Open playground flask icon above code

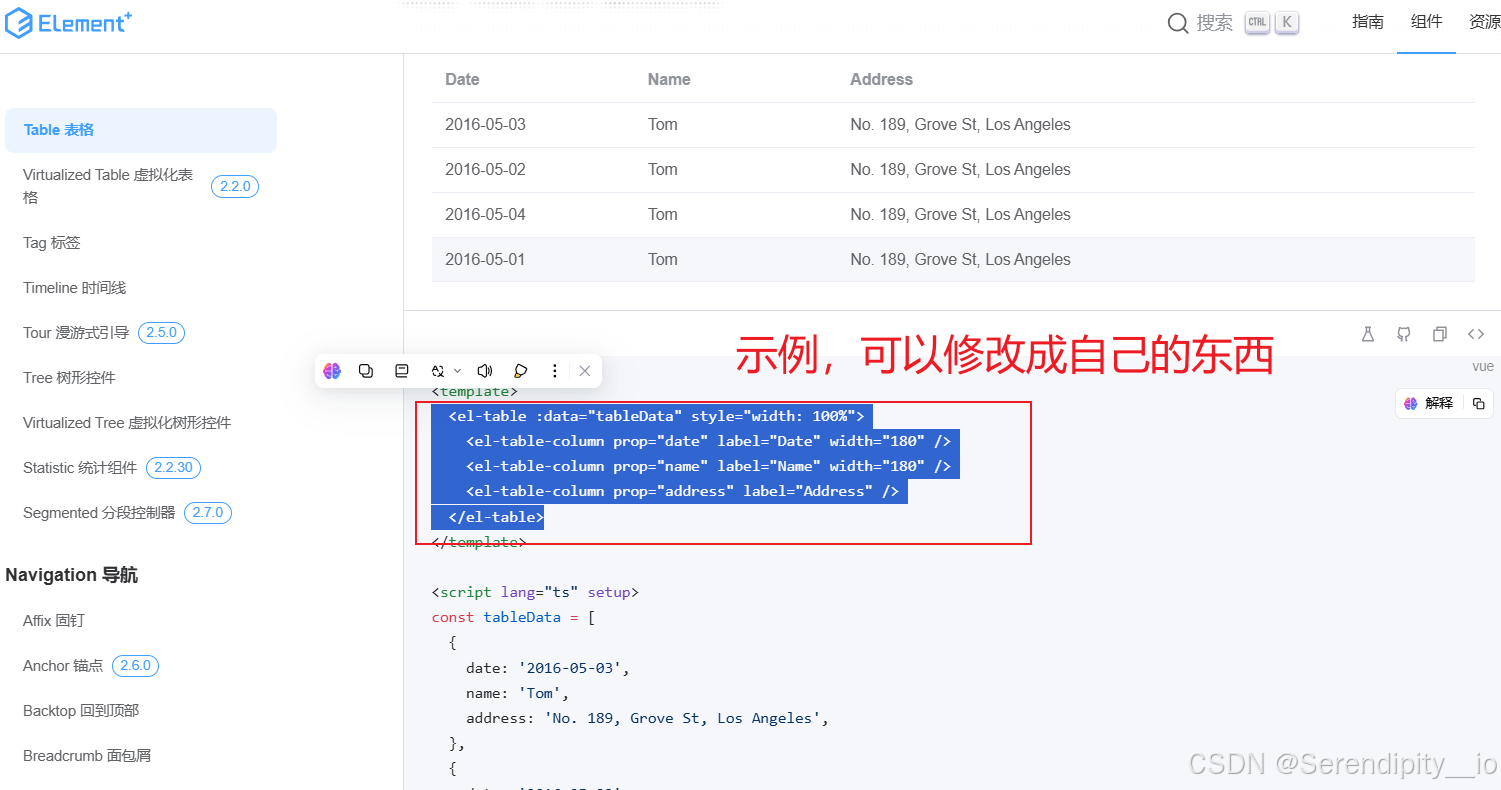pyautogui.click(x=1368, y=334)
